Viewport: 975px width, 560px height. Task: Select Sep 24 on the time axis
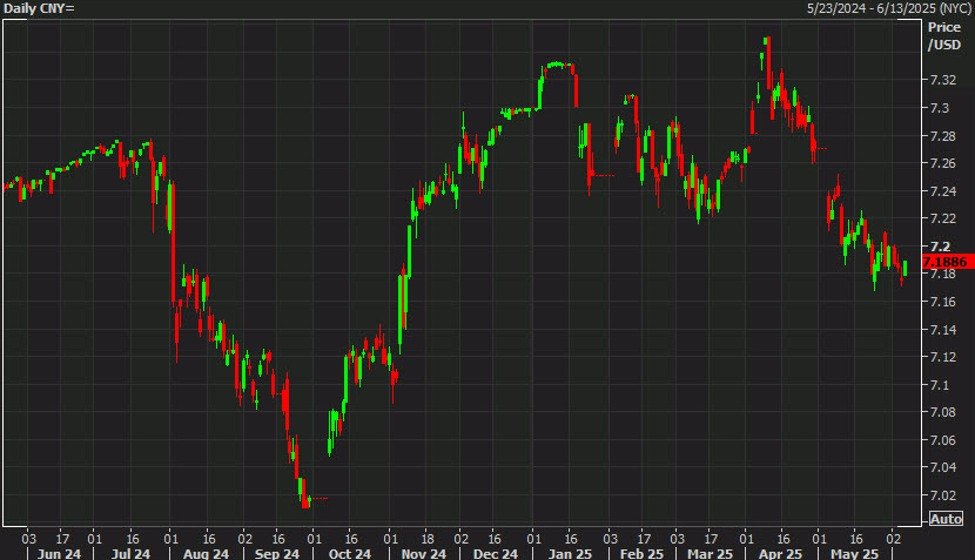(x=277, y=553)
